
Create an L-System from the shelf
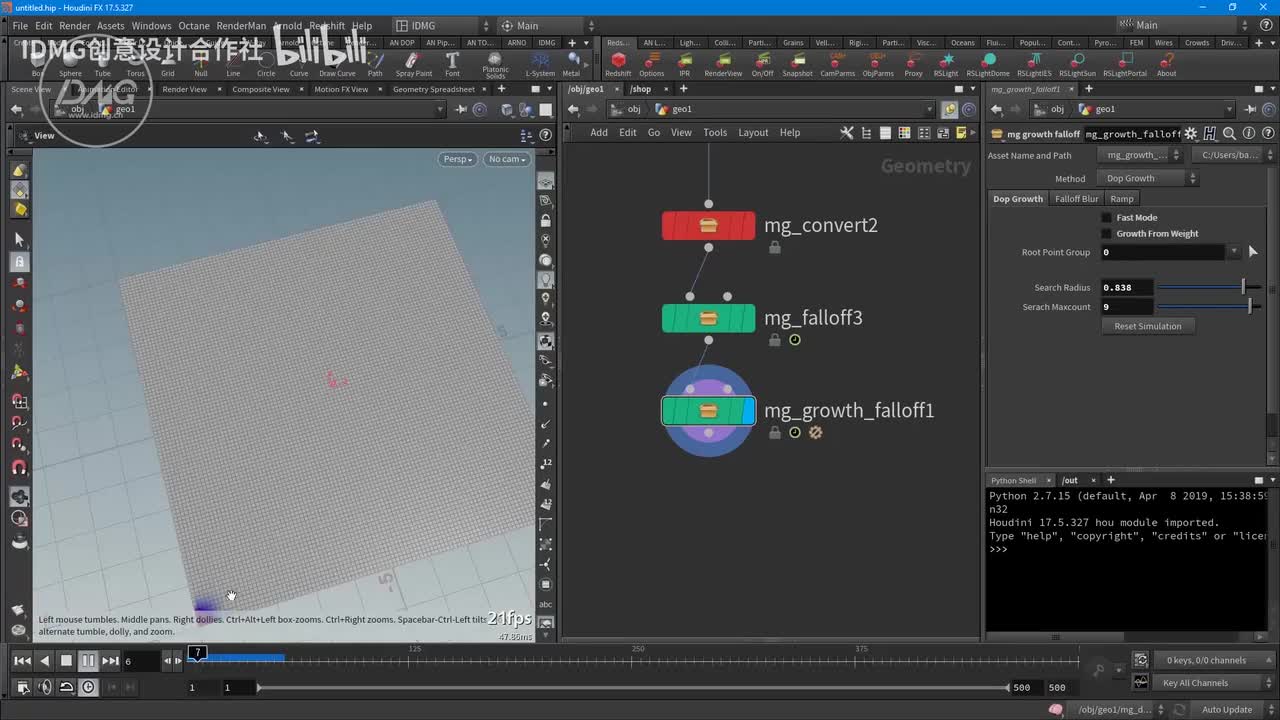[x=540, y=65]
